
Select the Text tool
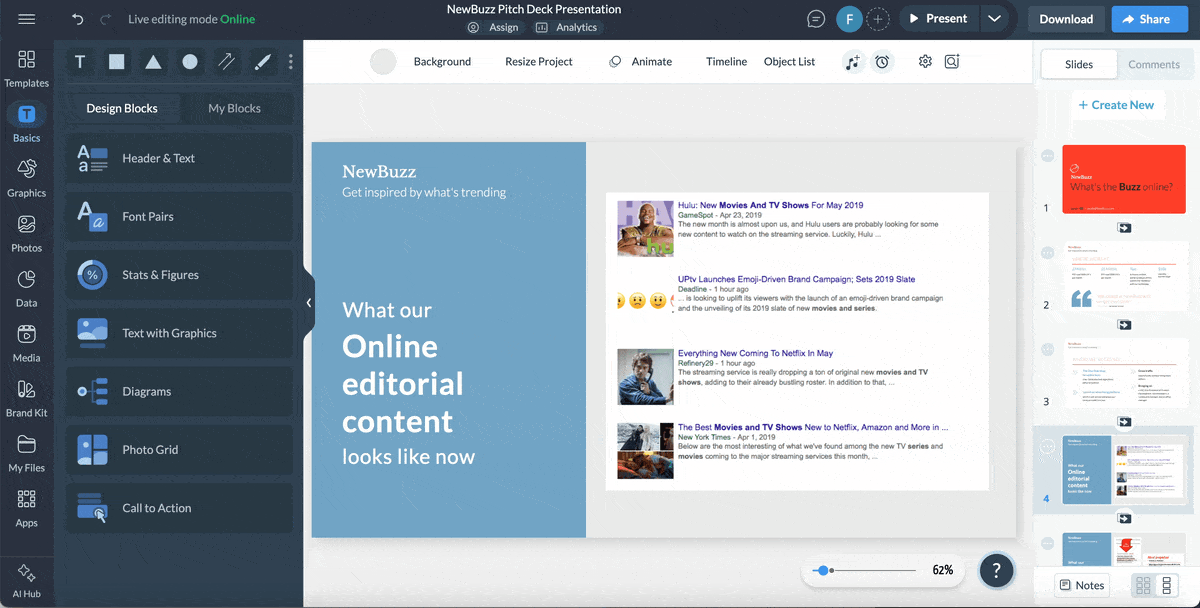pyautogui.click(x=79, y=61)
